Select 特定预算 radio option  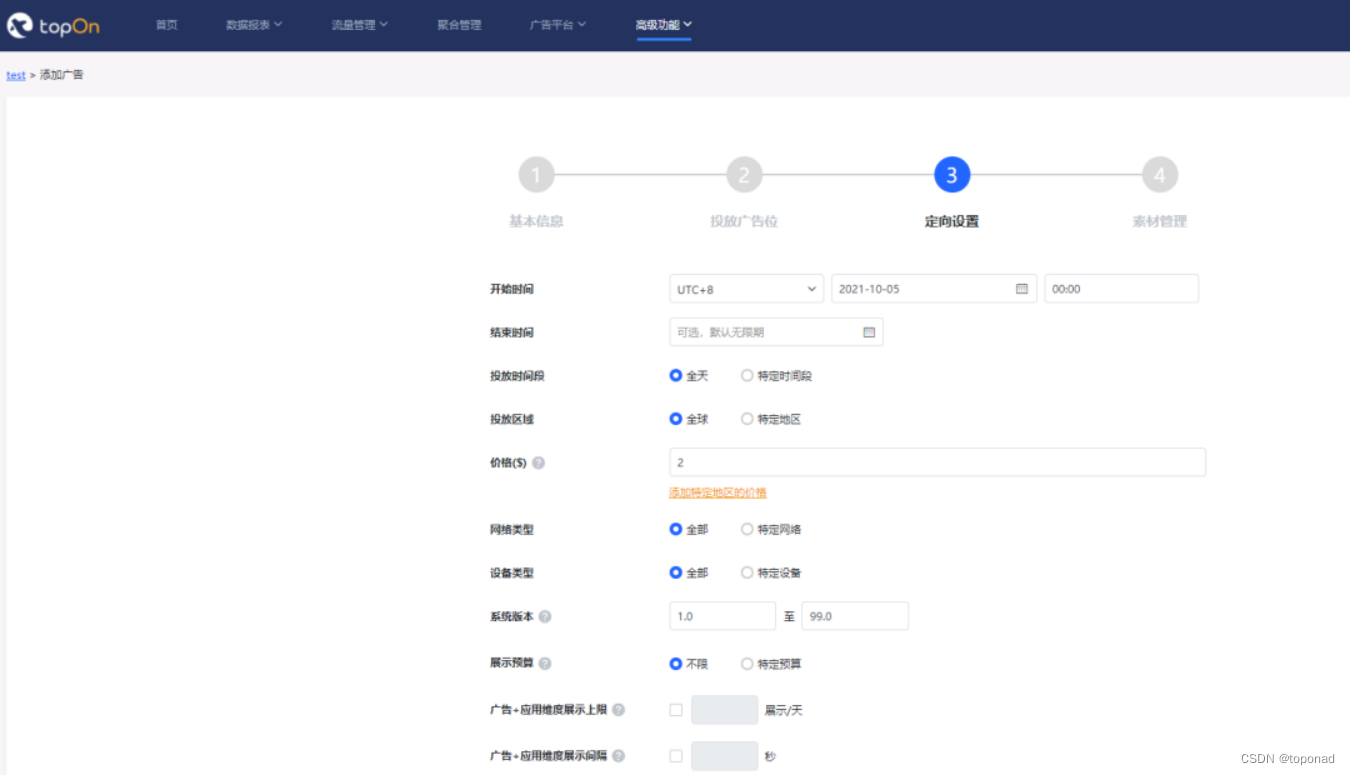pyautogui.click(x=747, y=664)
